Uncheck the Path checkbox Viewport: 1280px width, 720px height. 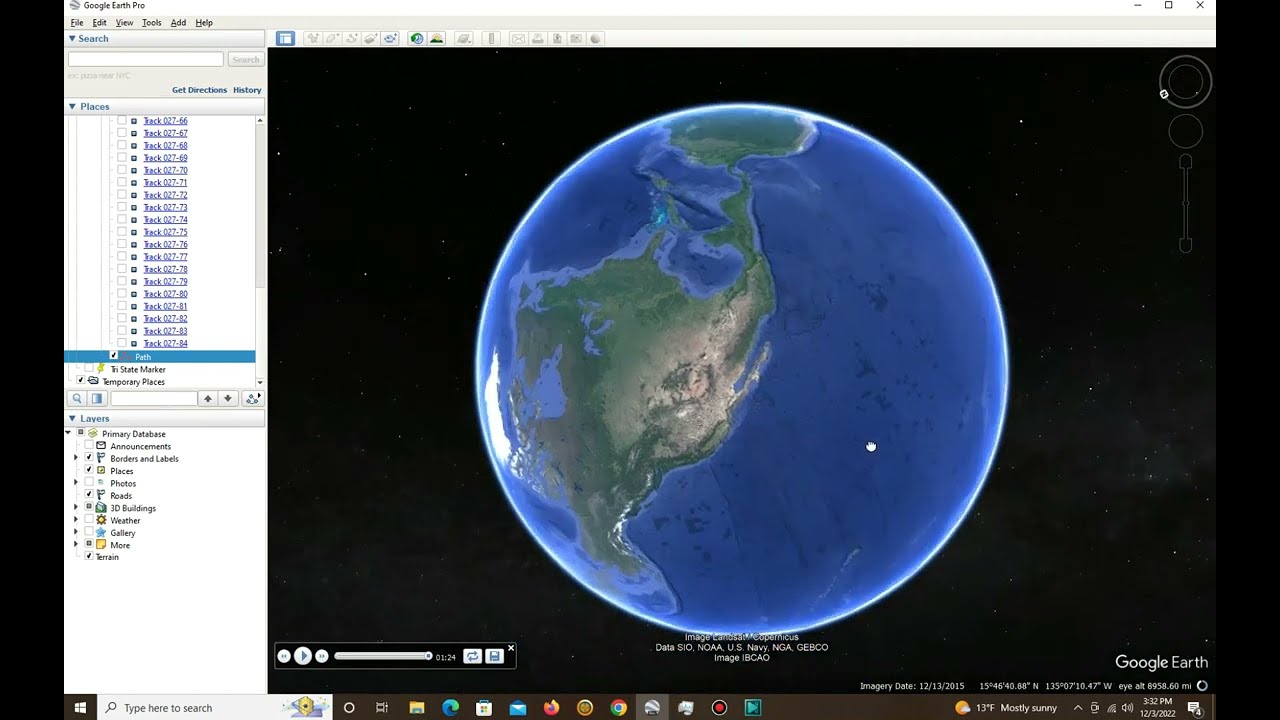point(114,356)
